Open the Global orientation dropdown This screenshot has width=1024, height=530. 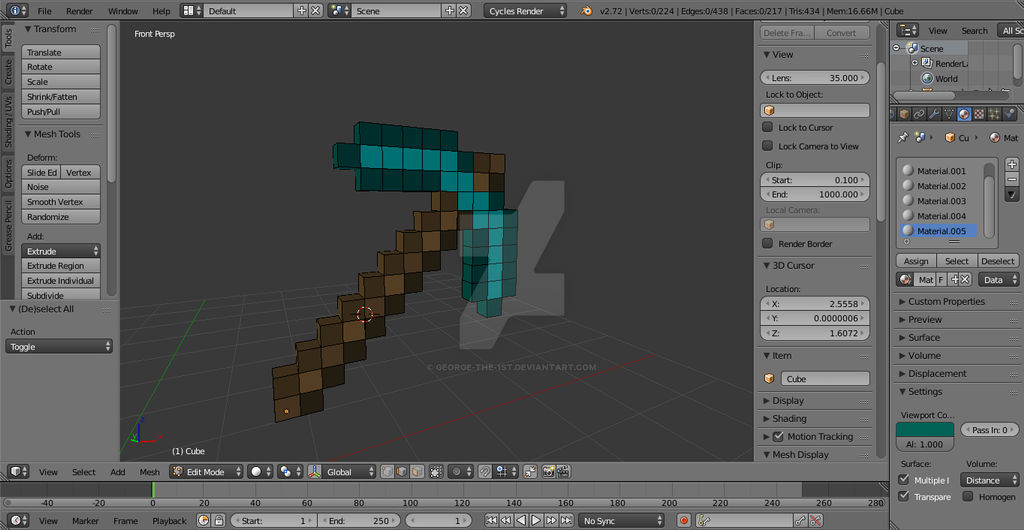coord(342,471)
